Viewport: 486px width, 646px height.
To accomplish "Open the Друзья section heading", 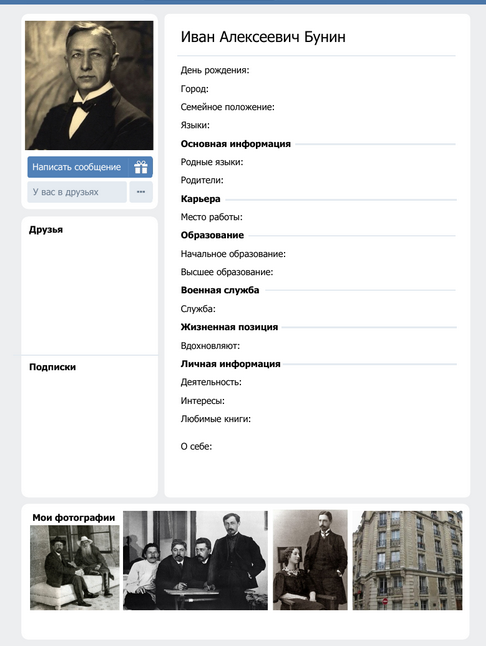I will tap(46, 229).
